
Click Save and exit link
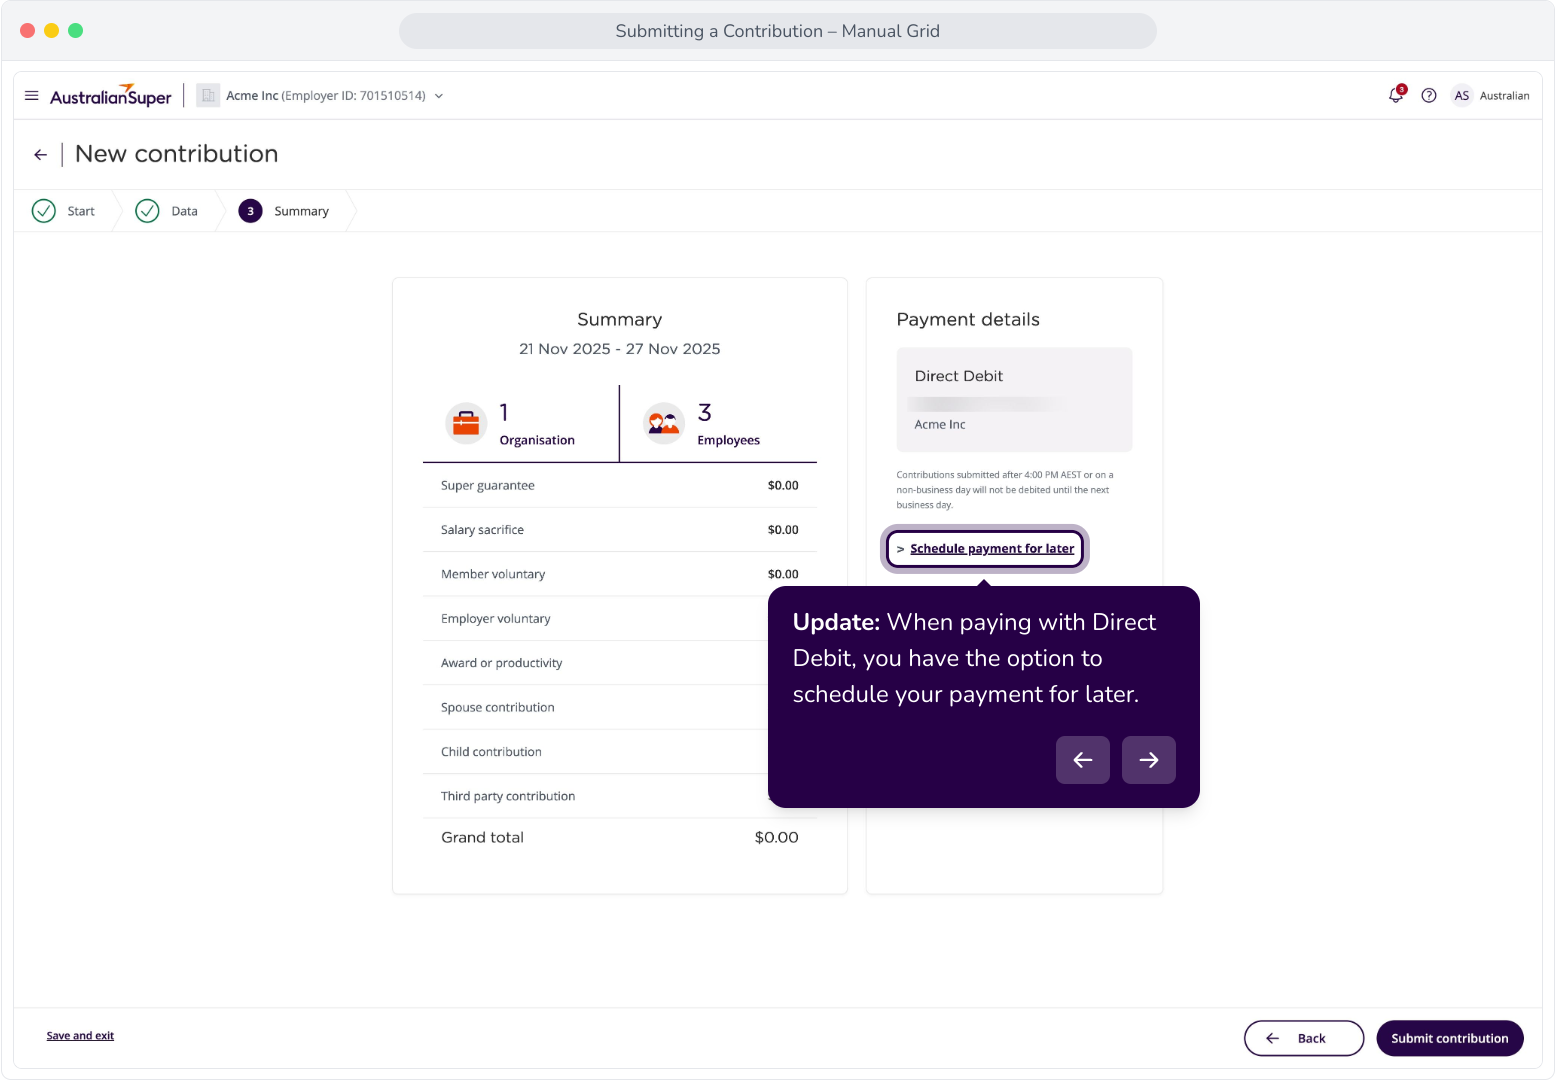pos(80,1036)
